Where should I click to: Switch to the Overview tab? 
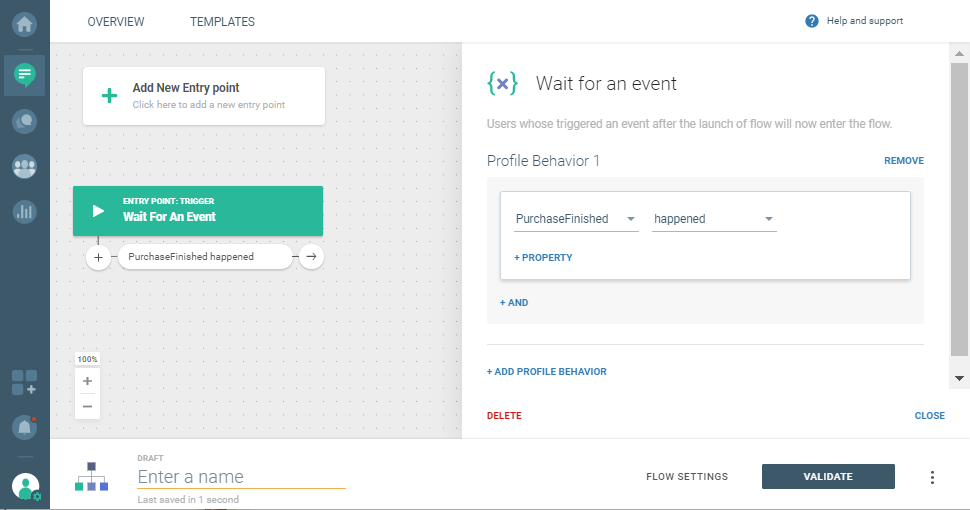point(116,21)
